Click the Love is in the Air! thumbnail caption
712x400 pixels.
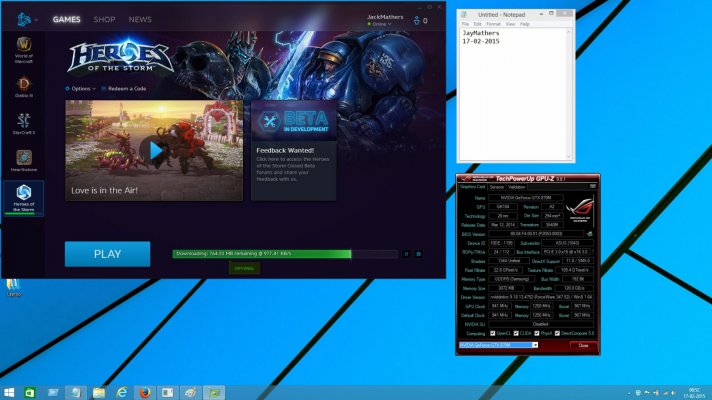pyautogui.click(x=104, y=190)
